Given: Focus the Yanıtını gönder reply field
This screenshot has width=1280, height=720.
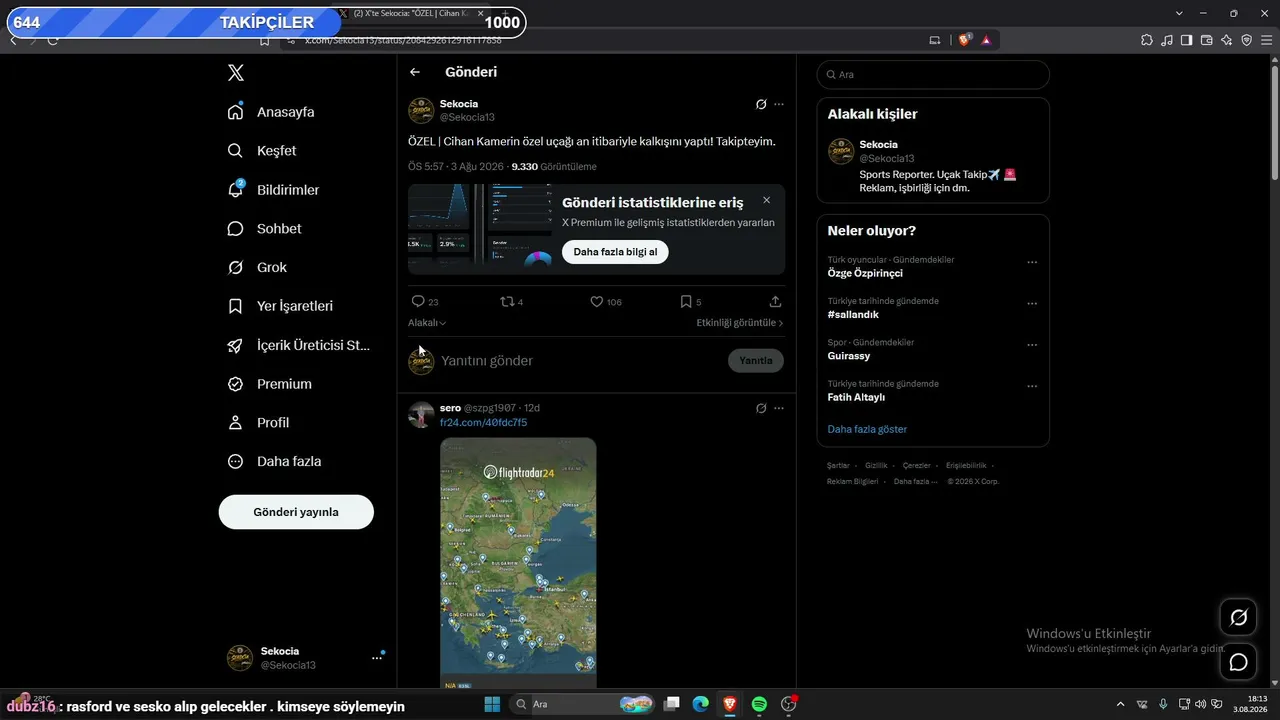Looking at the screenshot, I should pyautogui.click(x=580, y=361).
